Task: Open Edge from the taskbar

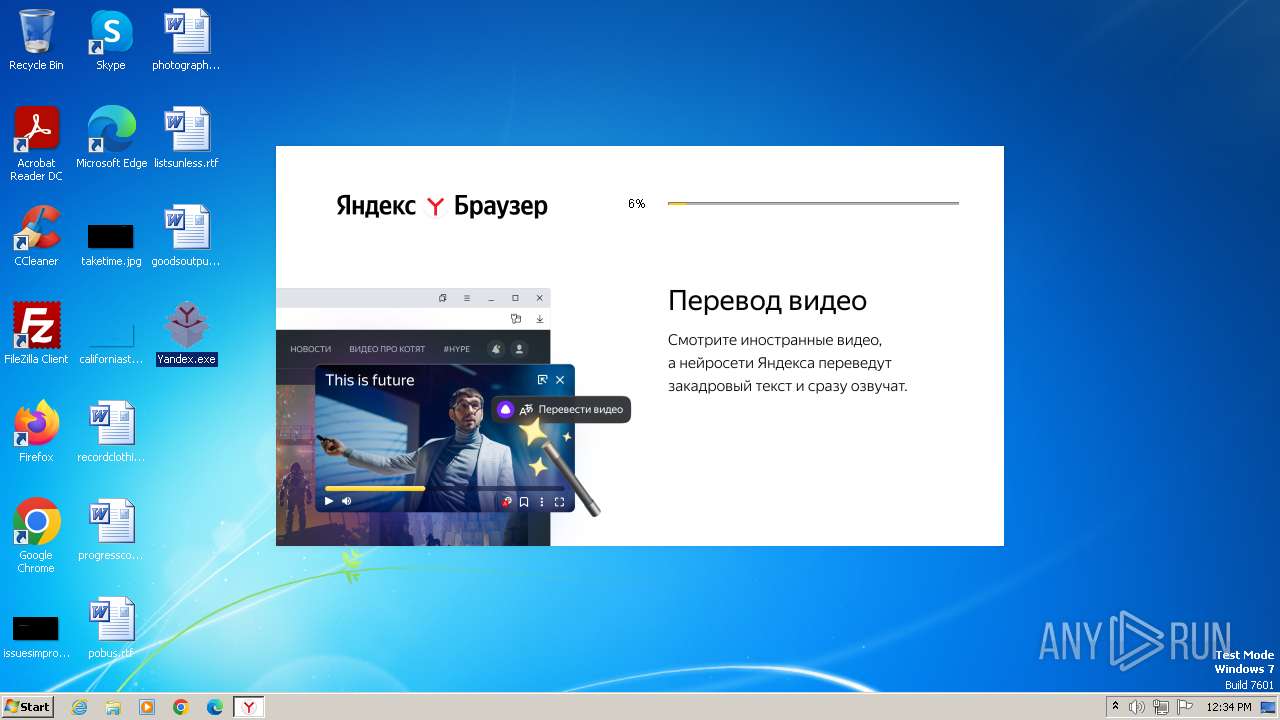Action: point(215,707)
